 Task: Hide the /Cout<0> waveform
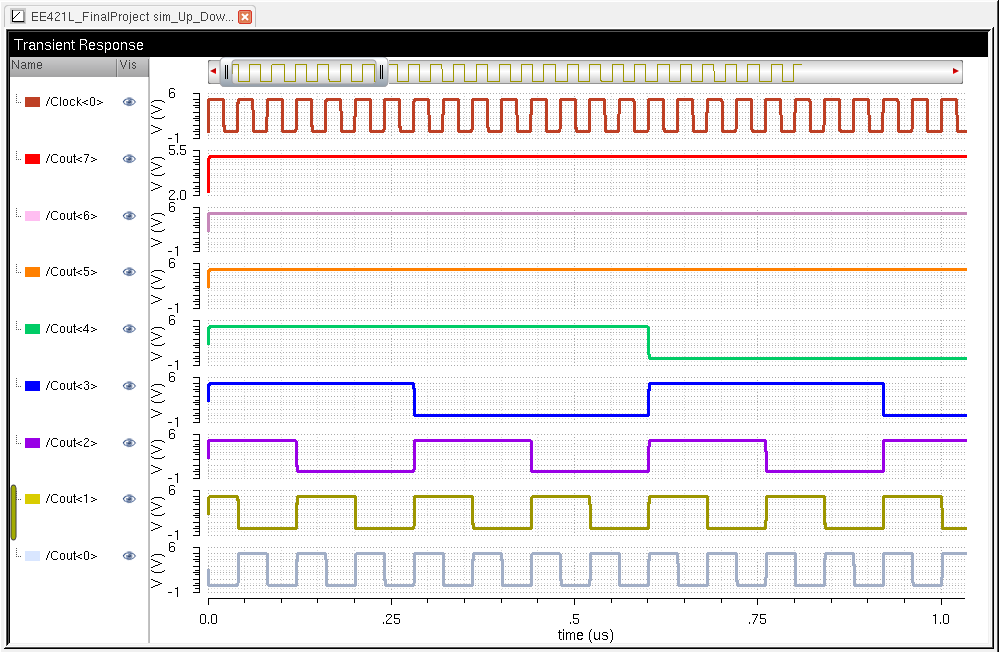click(128, 556)
